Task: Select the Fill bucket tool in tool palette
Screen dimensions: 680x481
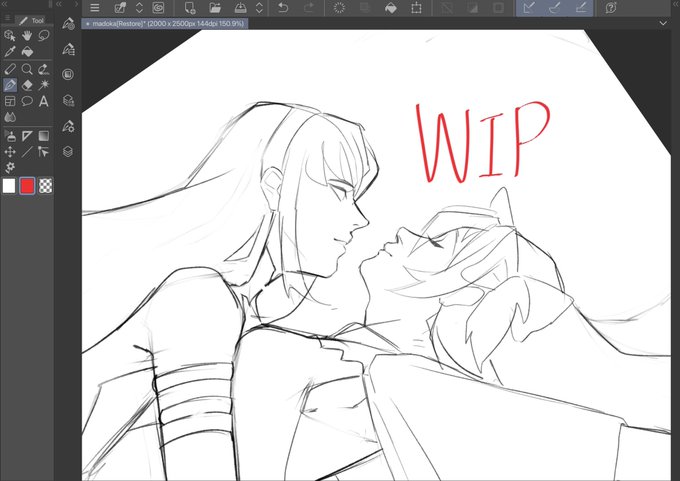Action: pyautogui.click(x=27, y=52)
